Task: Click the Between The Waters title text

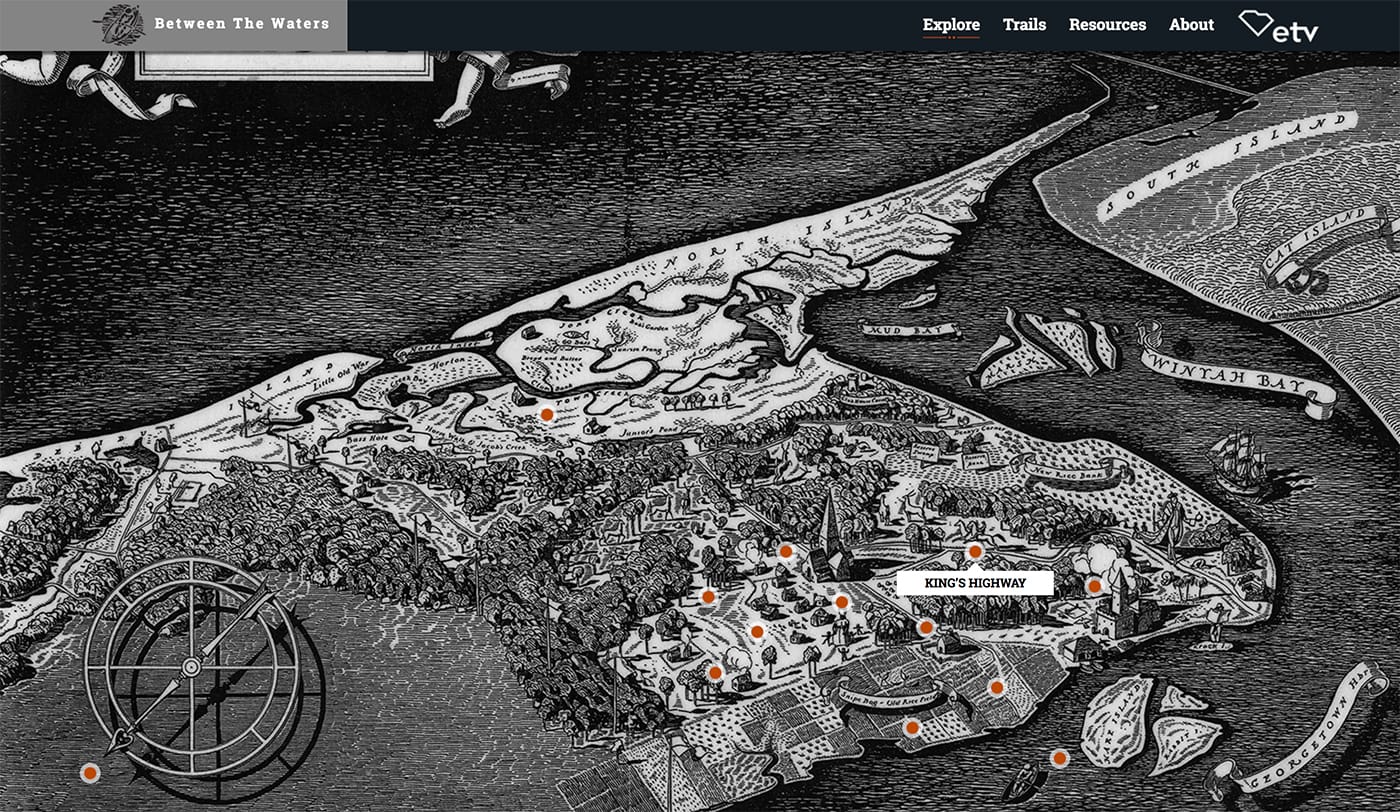Action: [x=243, y=22]
